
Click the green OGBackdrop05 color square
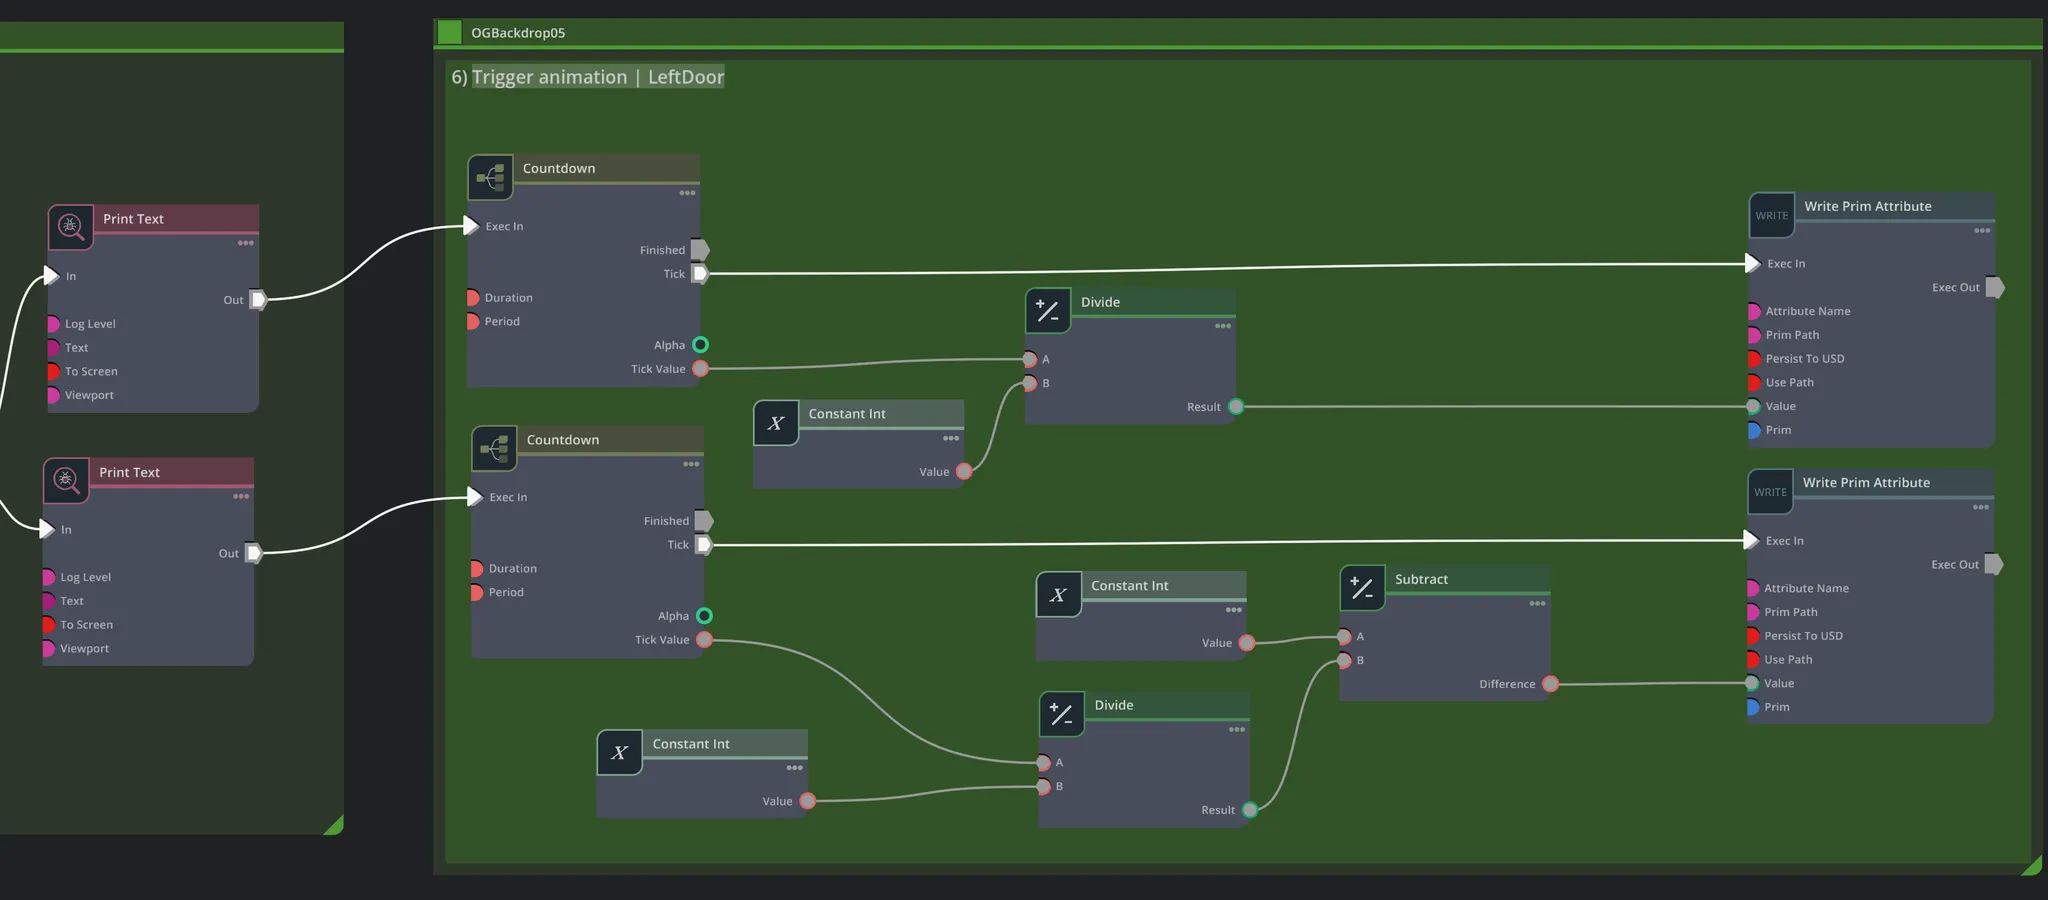tap(450, 33)
